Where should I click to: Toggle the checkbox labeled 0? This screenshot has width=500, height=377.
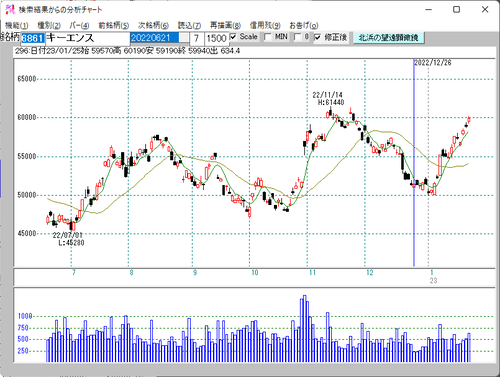(x=297, y=37)
